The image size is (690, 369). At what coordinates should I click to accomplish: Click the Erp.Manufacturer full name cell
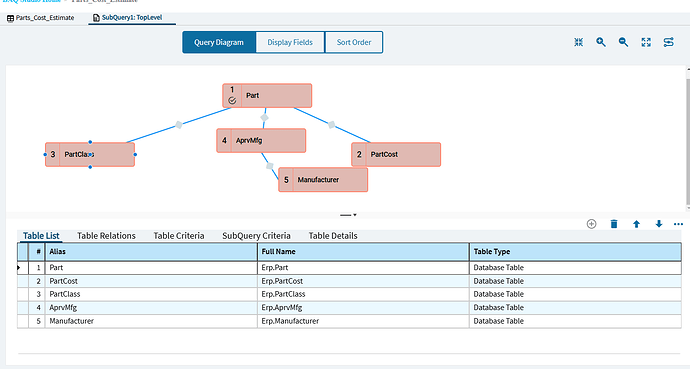[x=363, y=321]
